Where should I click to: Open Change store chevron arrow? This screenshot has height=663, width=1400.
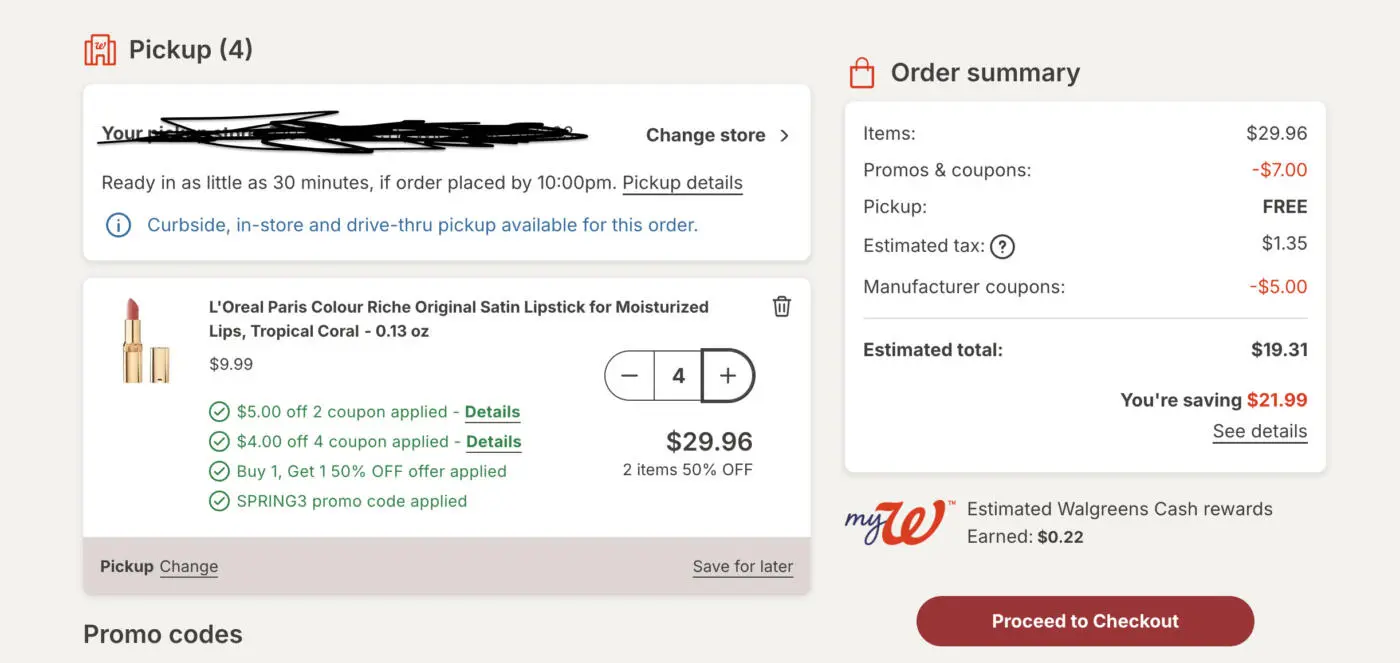784,136
